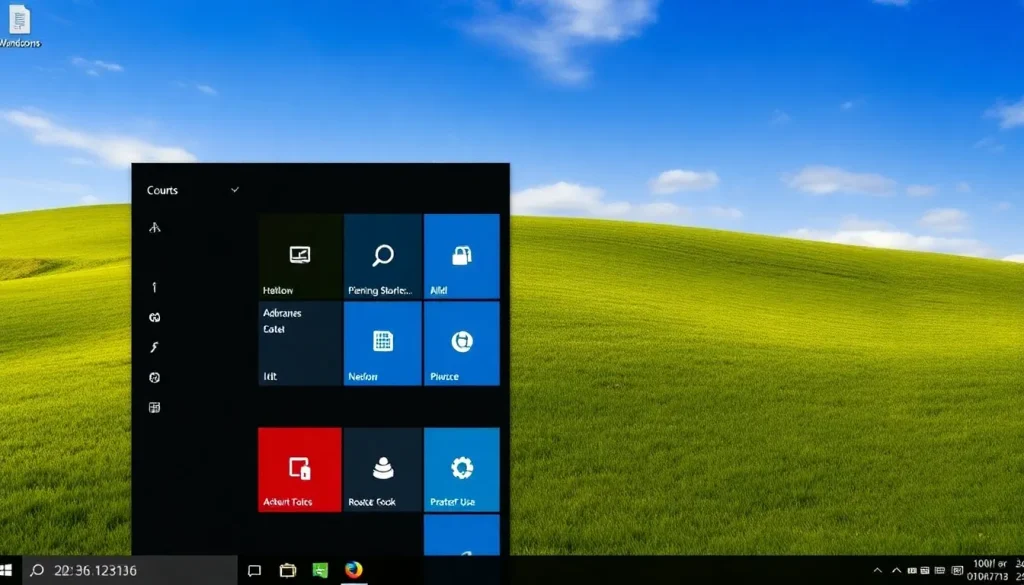Select the Wandoons desktop file icon

[20, 27]
